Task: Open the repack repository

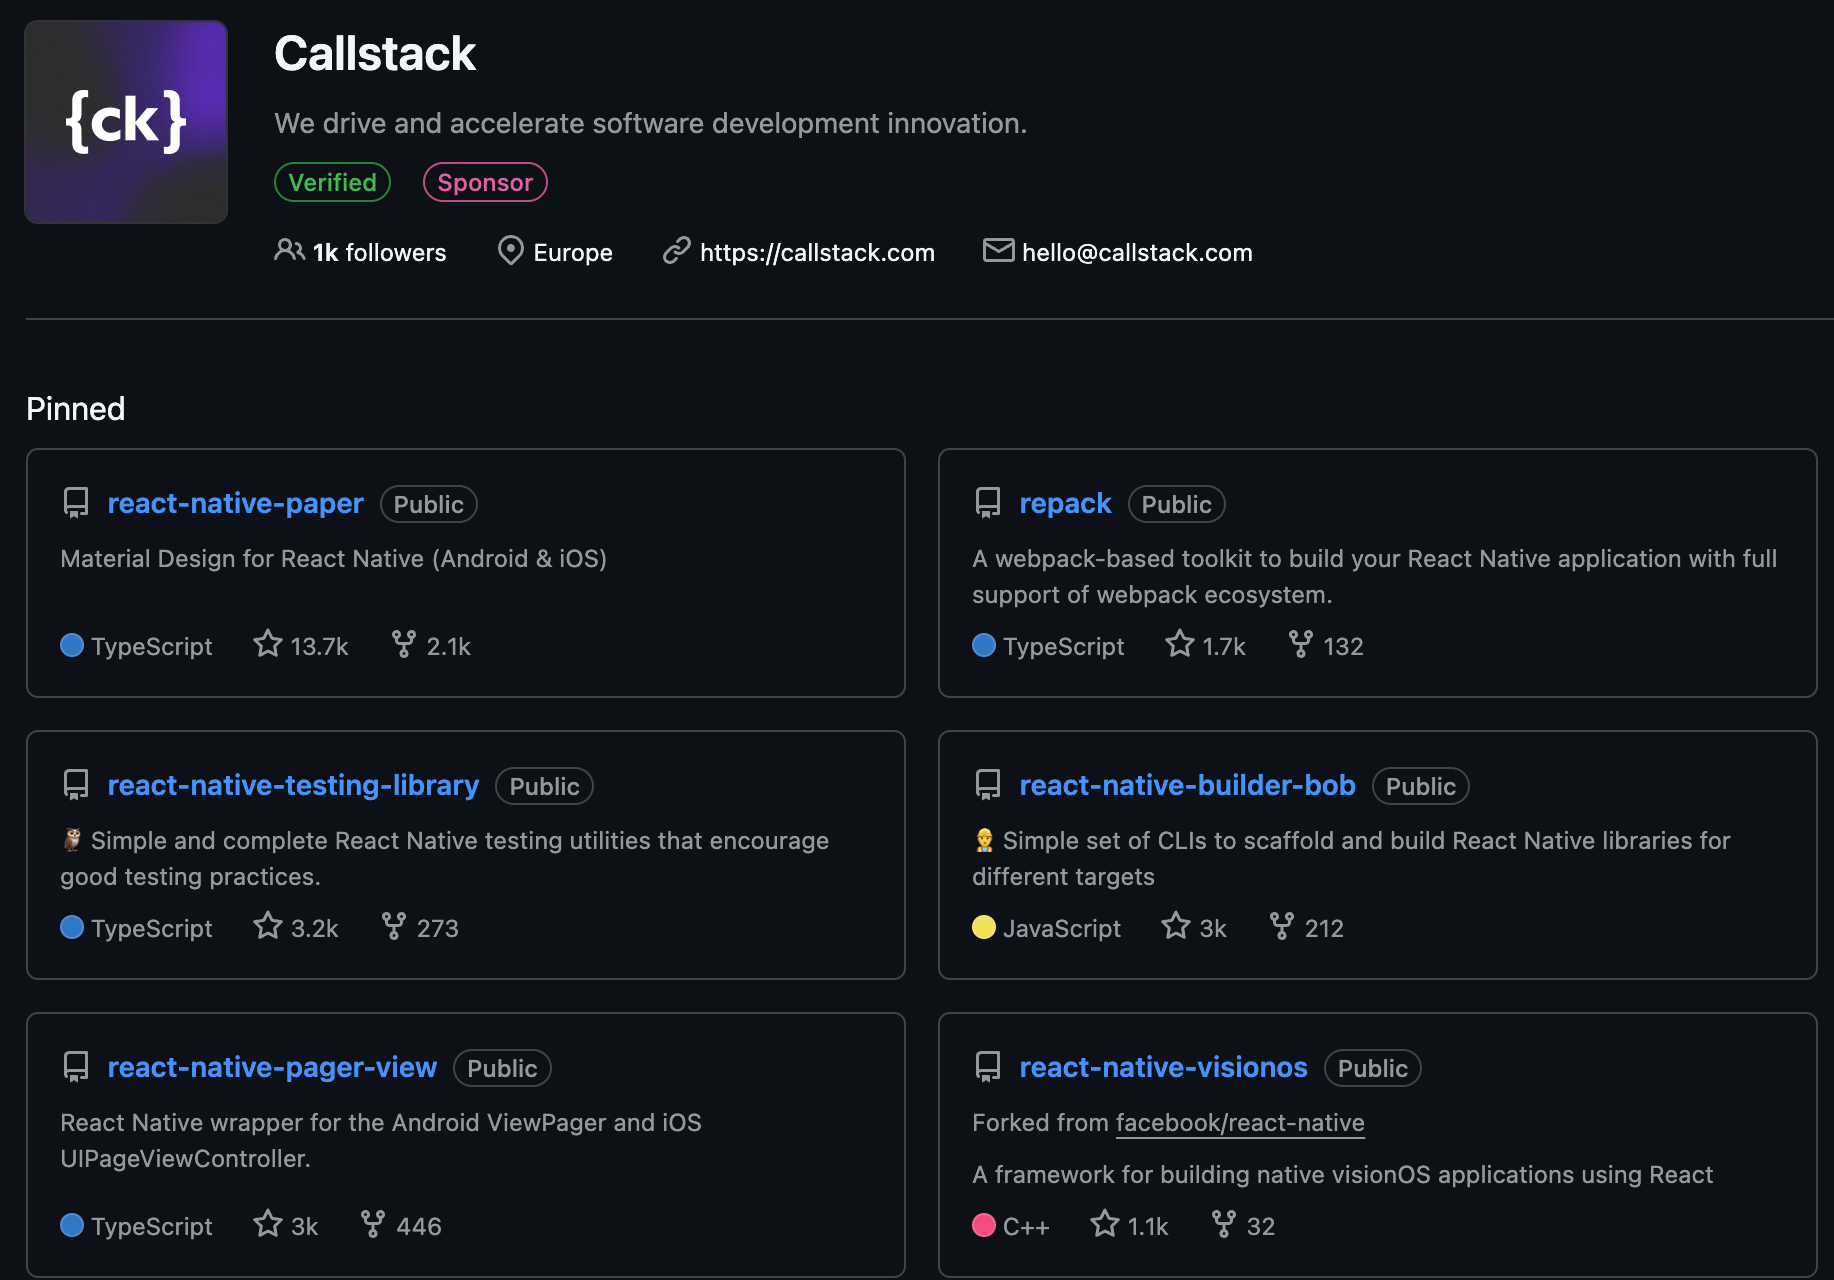Action: (x=1065, y=503)
